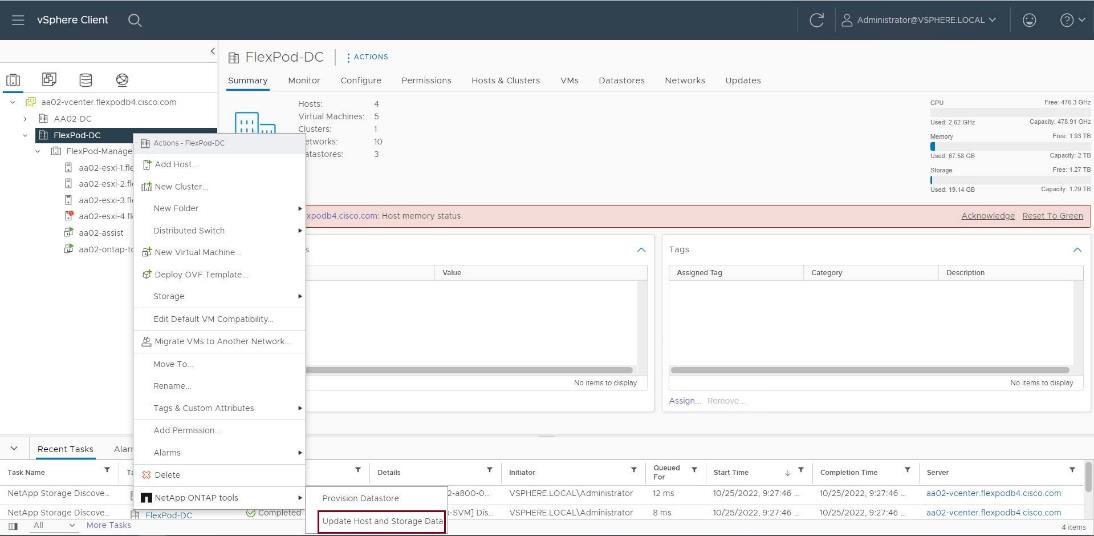The image size is (1094, 536).
Task: Open the Networks tab
Action: tap(685, 80)
